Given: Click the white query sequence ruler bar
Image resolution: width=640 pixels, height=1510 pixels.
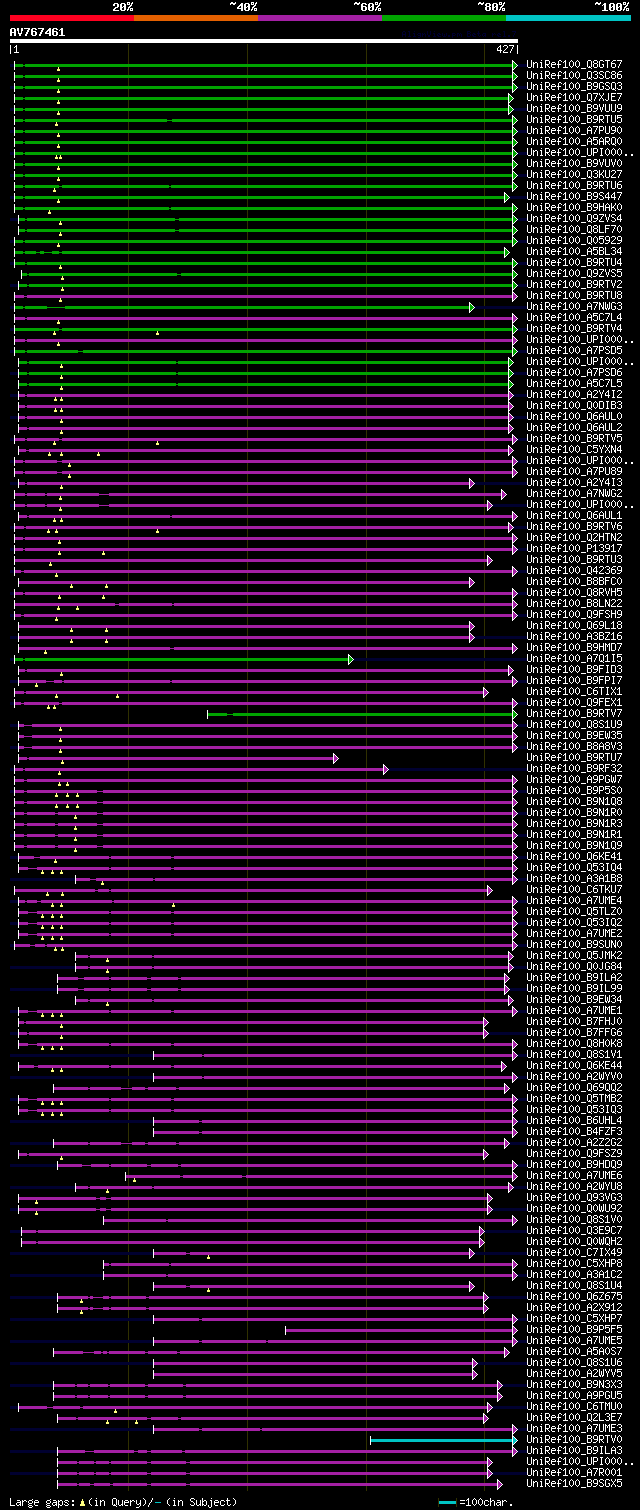Looking at the screenshot, I should (264, 41).
